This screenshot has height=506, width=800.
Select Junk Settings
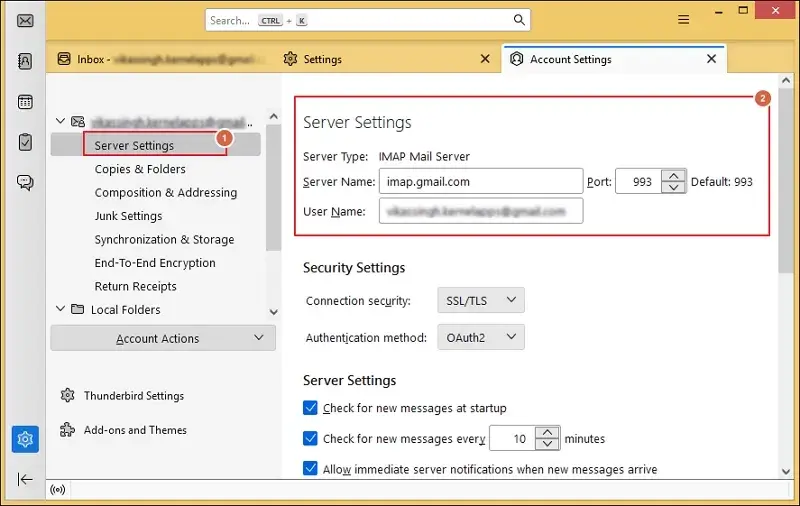(x=128, y=216)
